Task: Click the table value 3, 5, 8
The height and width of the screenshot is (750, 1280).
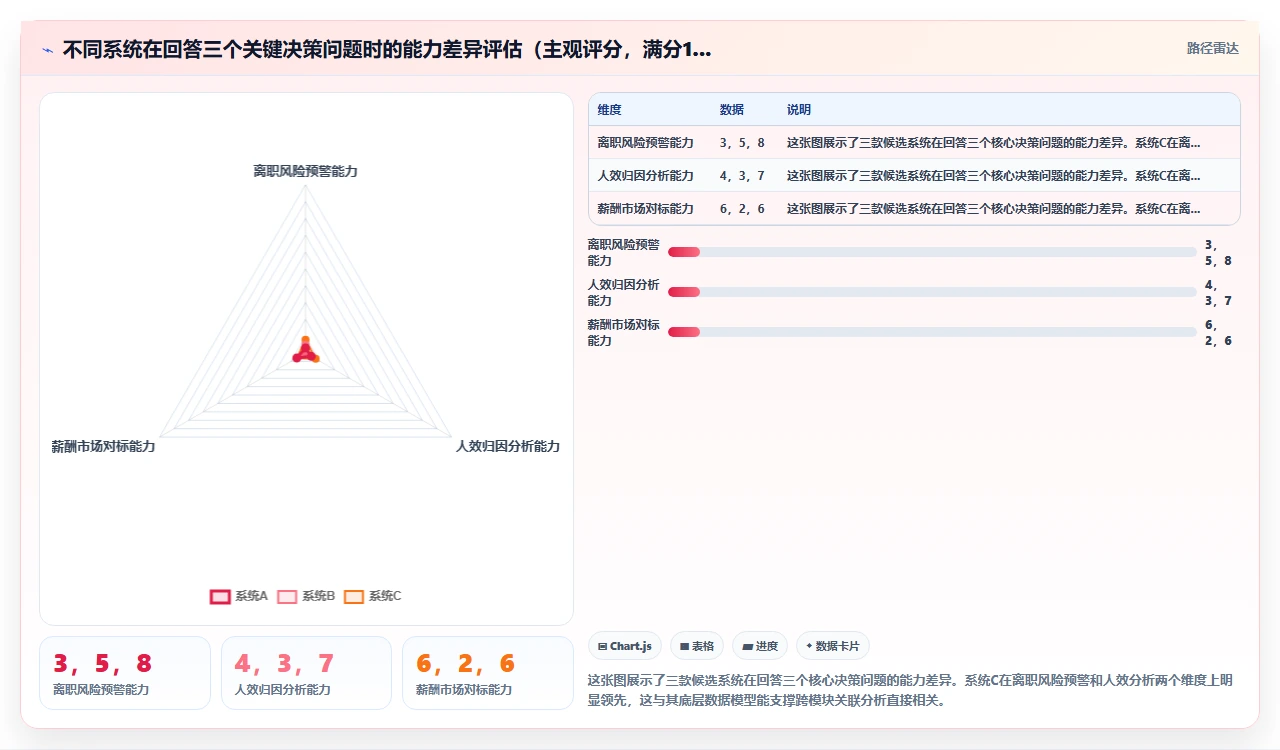Action: point(742,143)
